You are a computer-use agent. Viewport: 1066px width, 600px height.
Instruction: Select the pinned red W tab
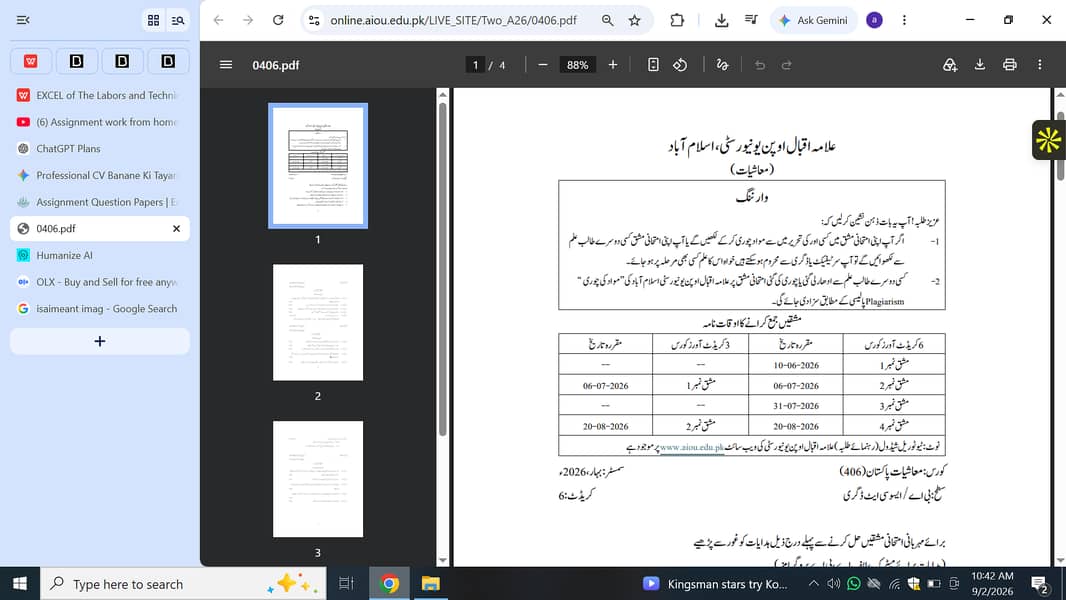click(31, 61)
